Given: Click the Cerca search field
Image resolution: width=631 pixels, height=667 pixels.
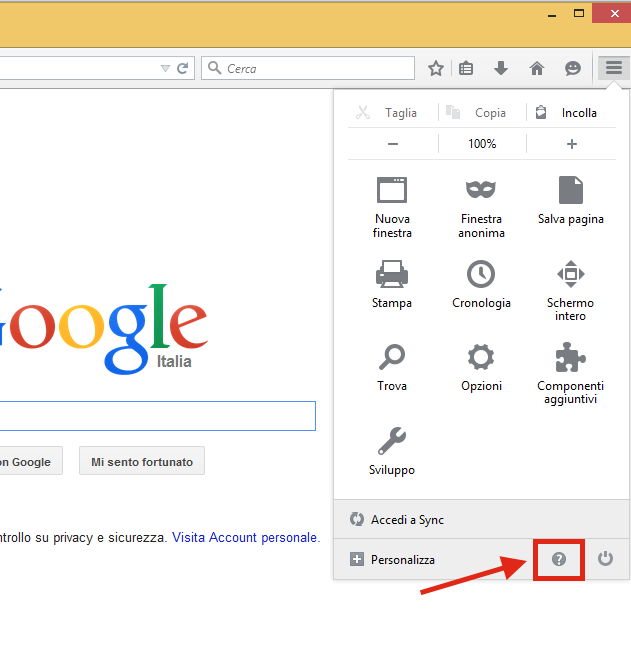Looking at the screenshot, I should point(308,68).
